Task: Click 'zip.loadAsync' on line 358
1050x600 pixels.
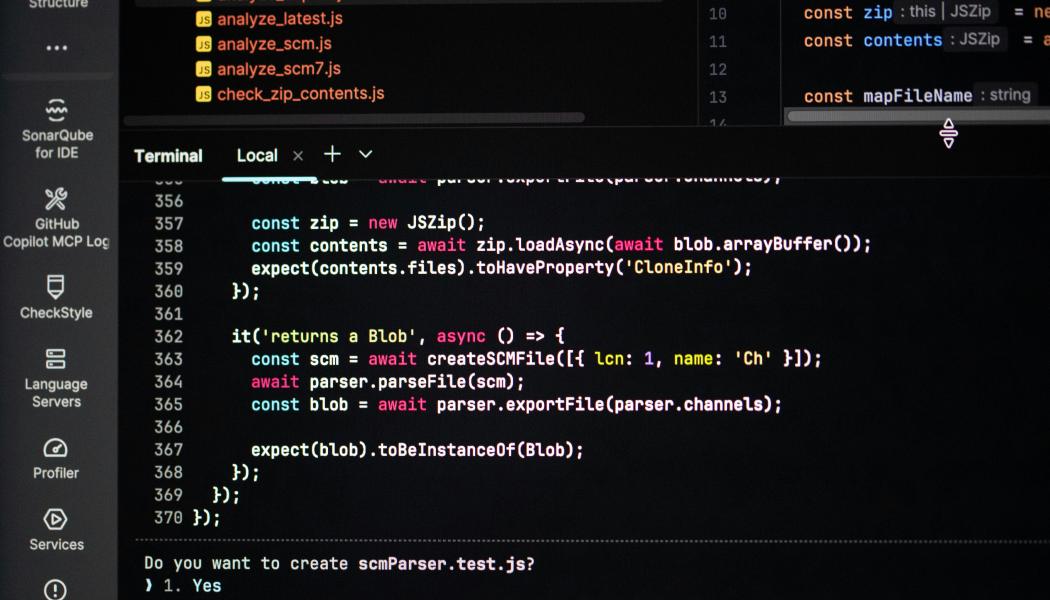Action: [540, 244]
